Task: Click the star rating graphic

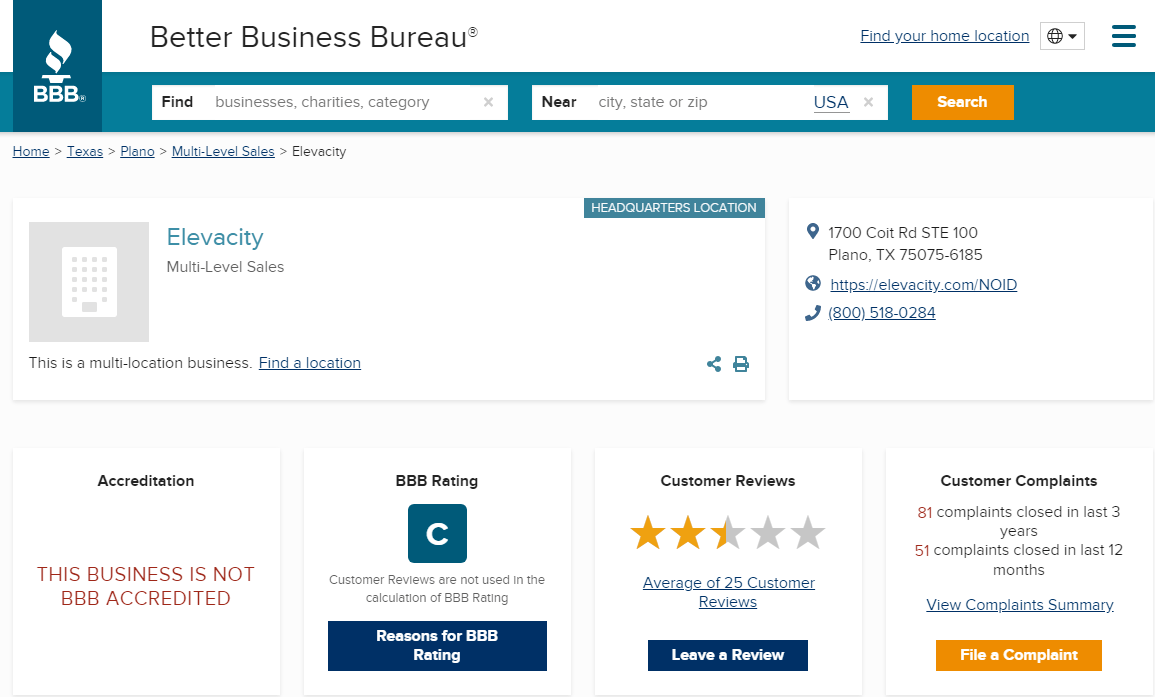Action: (728, 533)
